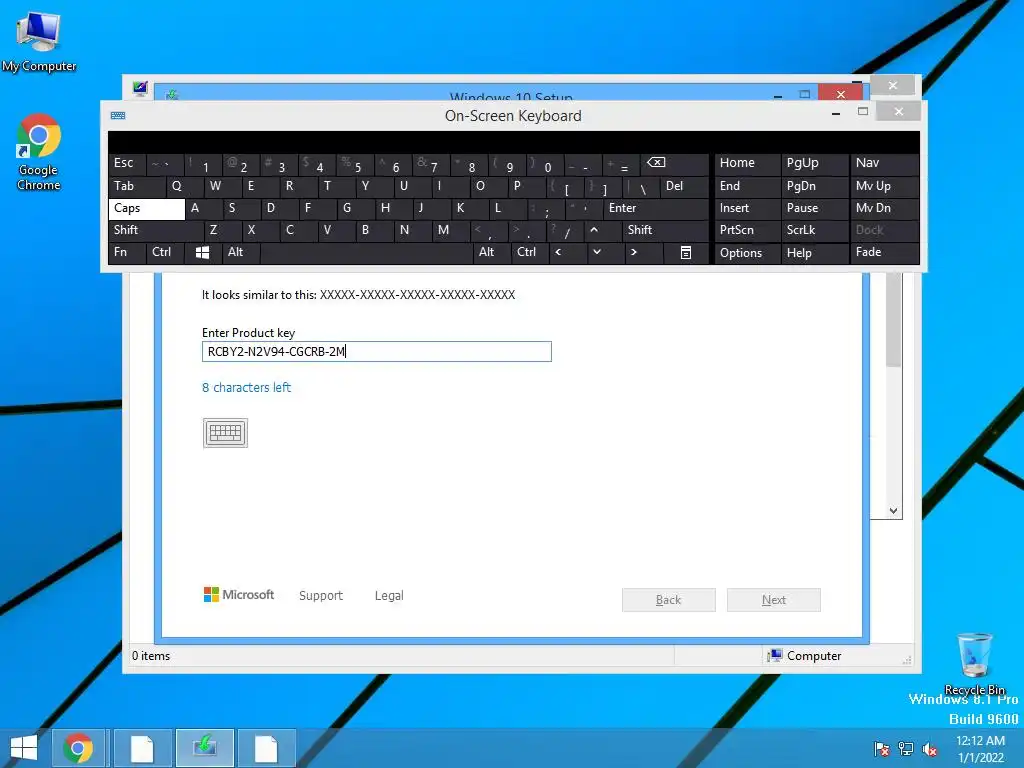Viewport: 1024px width, 768px height.
Task: Toggle the left Alt key
Action: (241, 252)
